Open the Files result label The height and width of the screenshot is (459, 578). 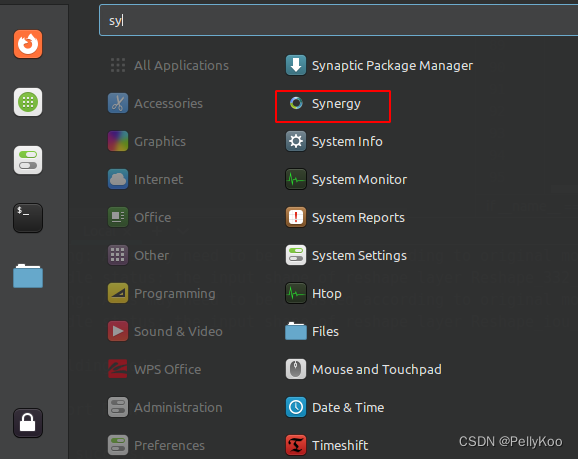pyautogui.click(x=325, y=331)
